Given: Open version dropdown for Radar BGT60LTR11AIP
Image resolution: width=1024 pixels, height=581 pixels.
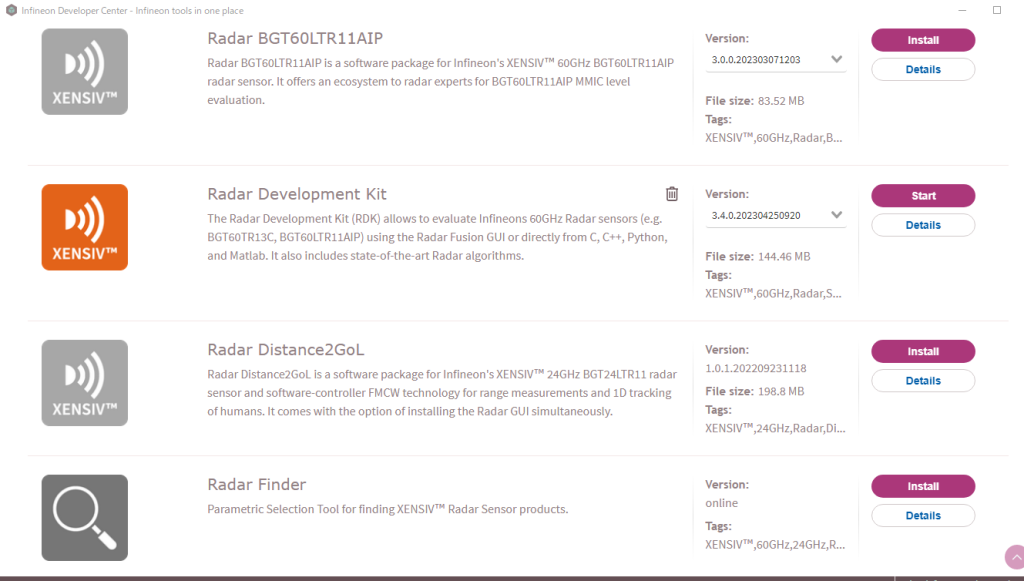Looking at the screenshot, I should pos(836,60).
